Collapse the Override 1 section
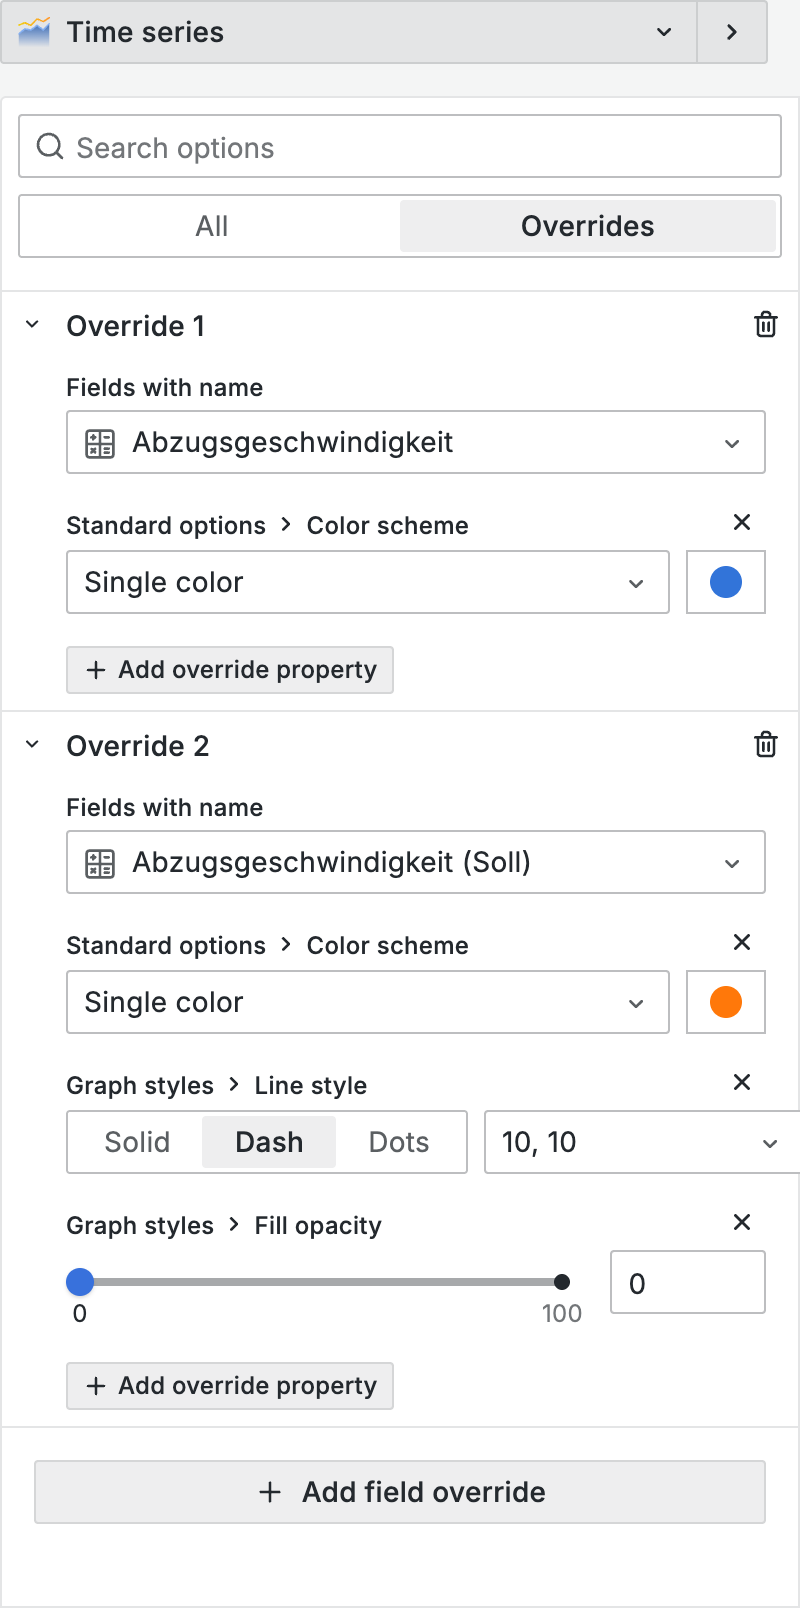Viewport: 800px width, 1608px height. (x=33, y=325)
